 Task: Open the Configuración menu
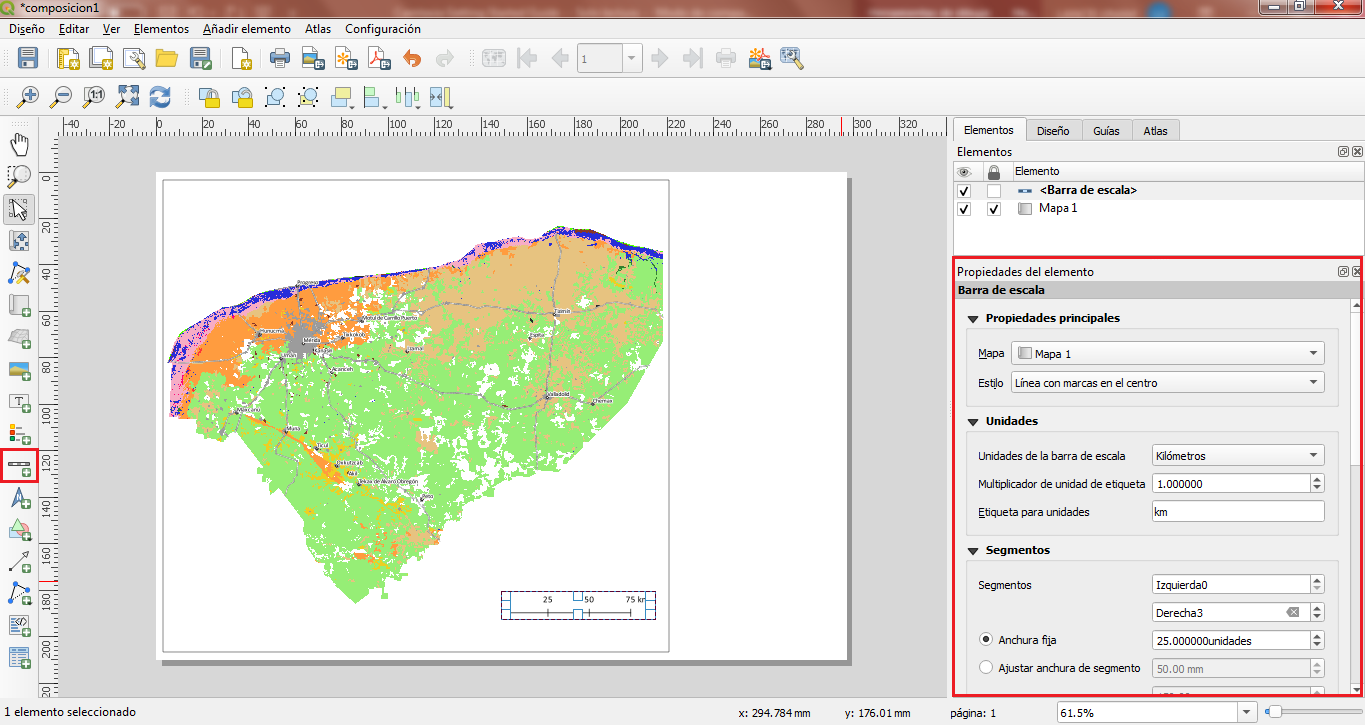coord(383,29)
